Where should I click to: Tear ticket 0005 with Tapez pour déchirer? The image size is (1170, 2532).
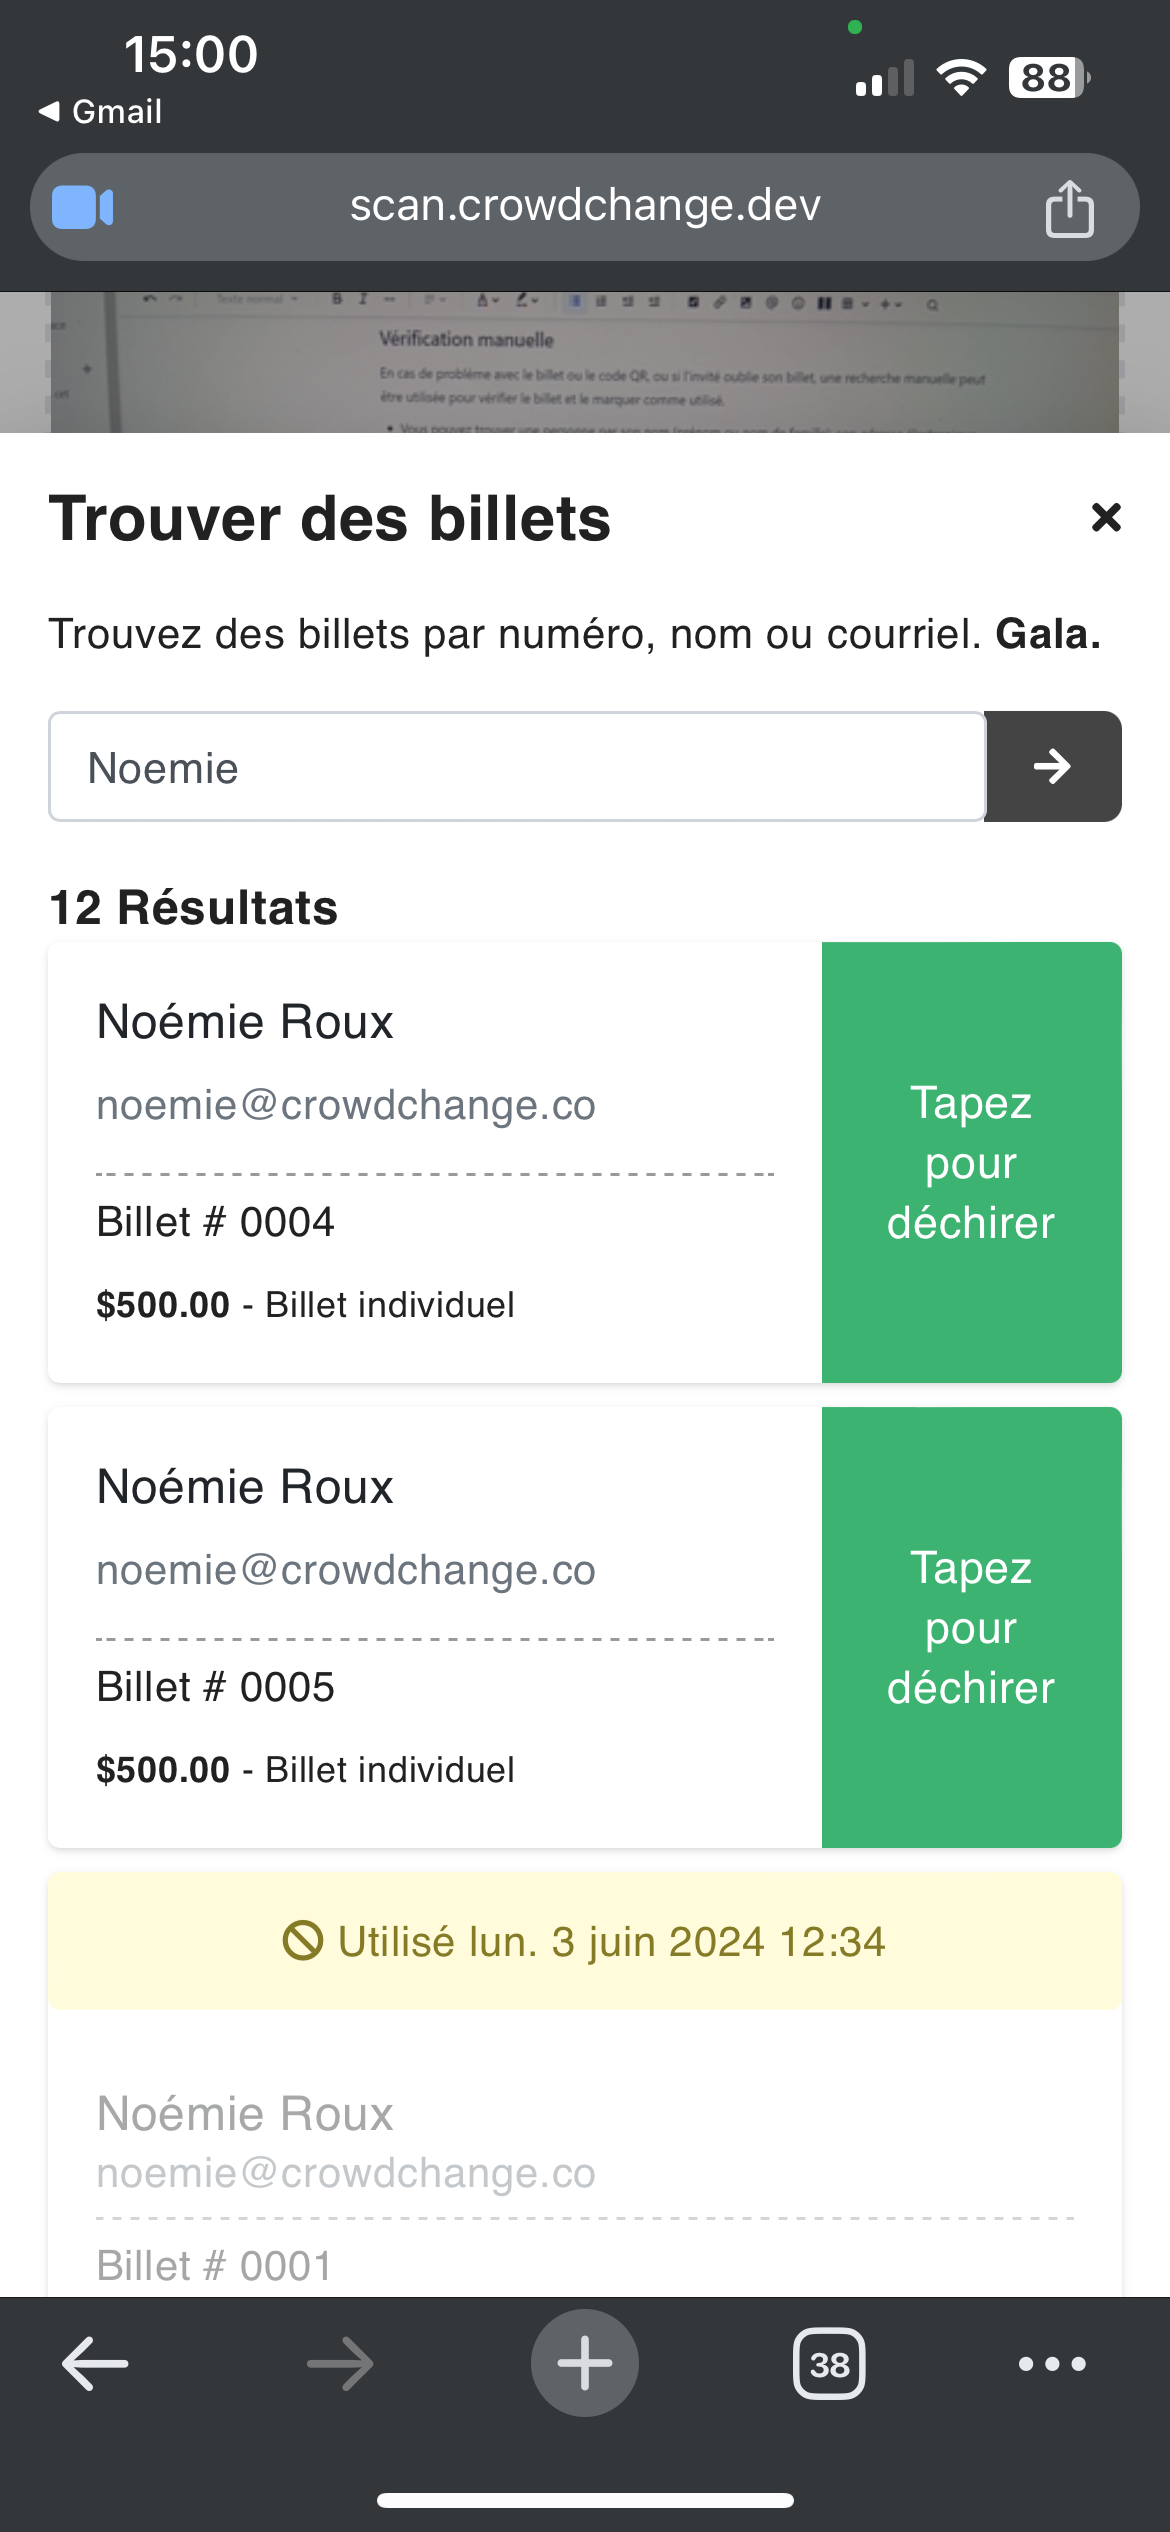click(971, 1627)
